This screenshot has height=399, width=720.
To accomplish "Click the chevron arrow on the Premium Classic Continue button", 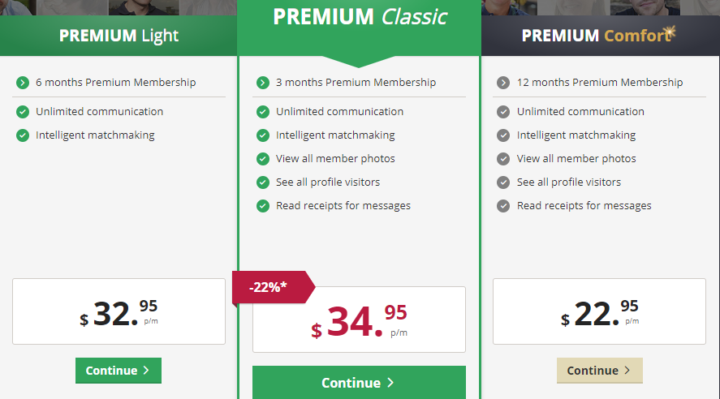I will (390, 382).
